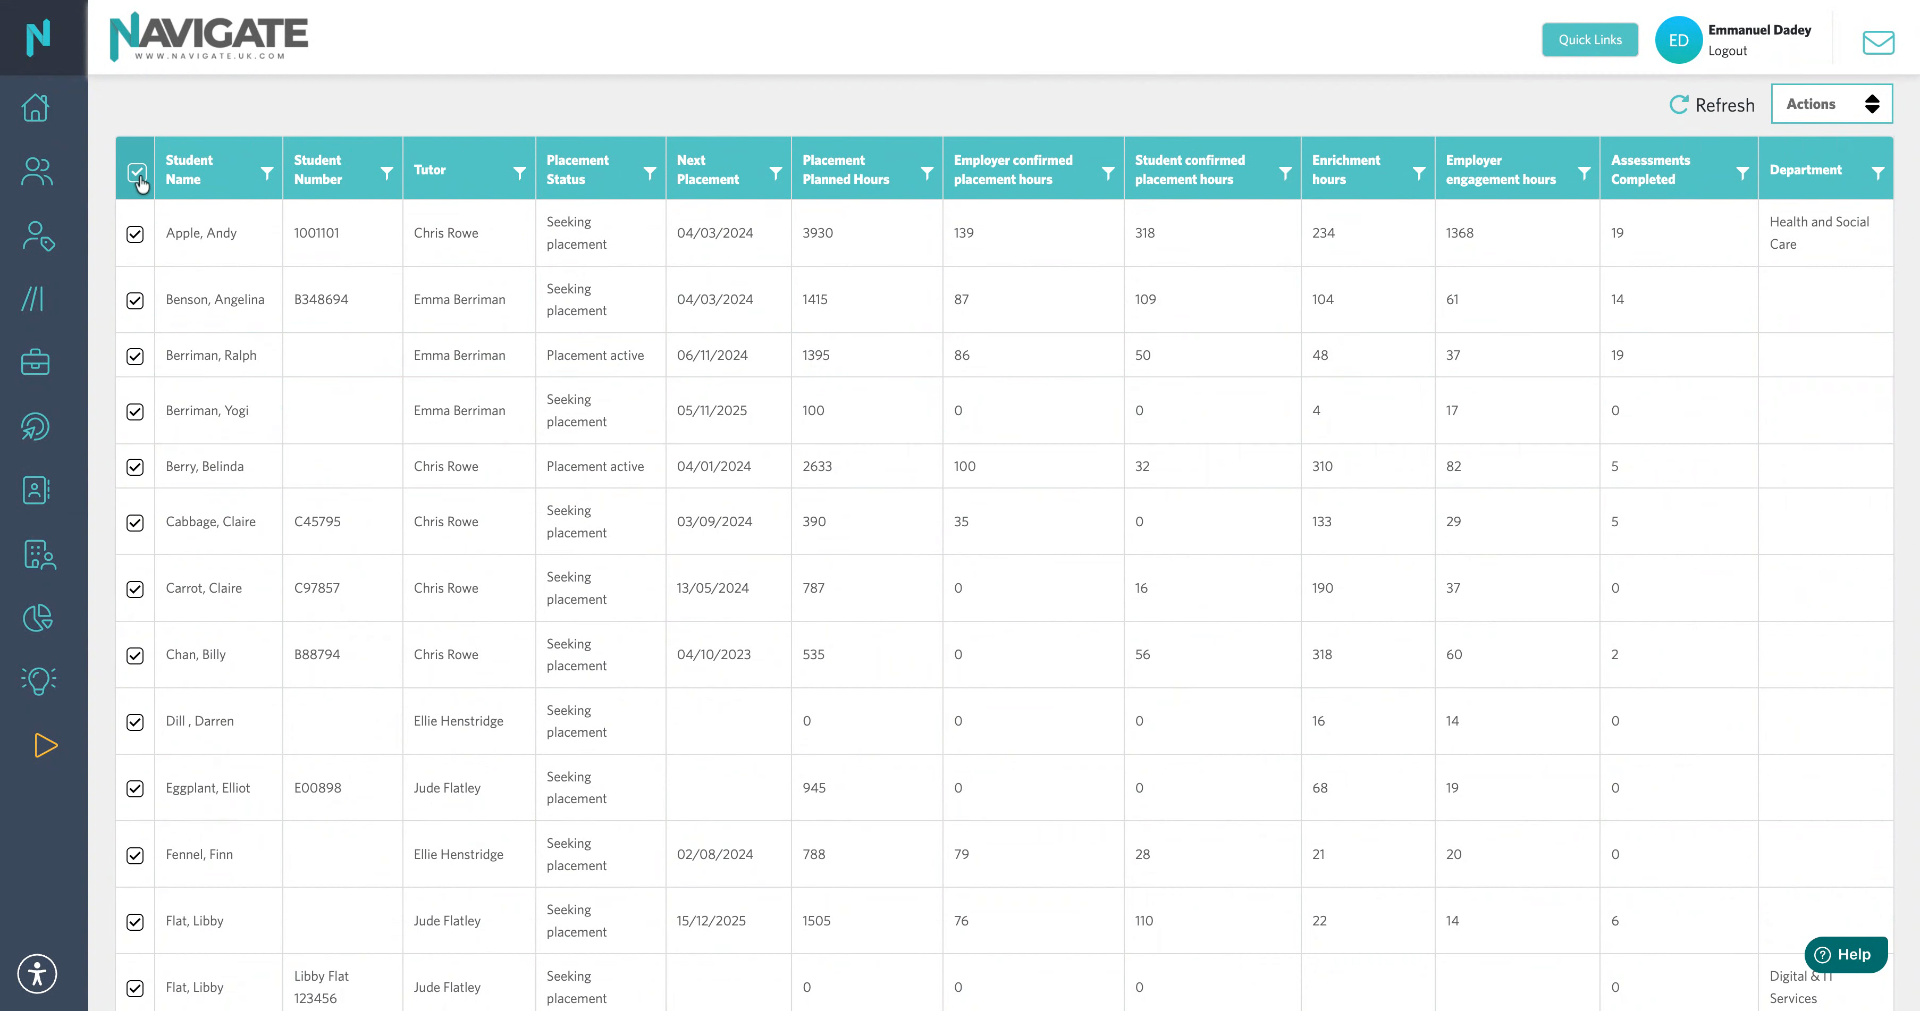
Task: Uncheck the Carrot, Claire row checkbox
Action: (x=135, y=589)
